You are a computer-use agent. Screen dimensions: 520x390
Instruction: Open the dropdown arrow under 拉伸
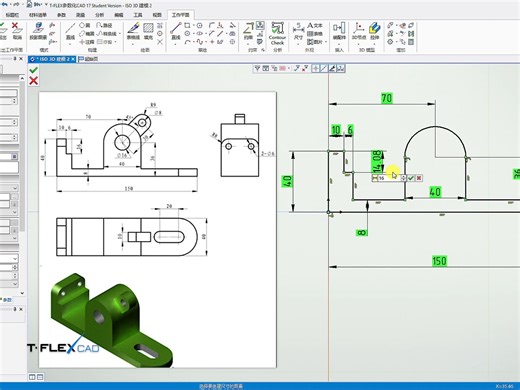coord(375,44)
